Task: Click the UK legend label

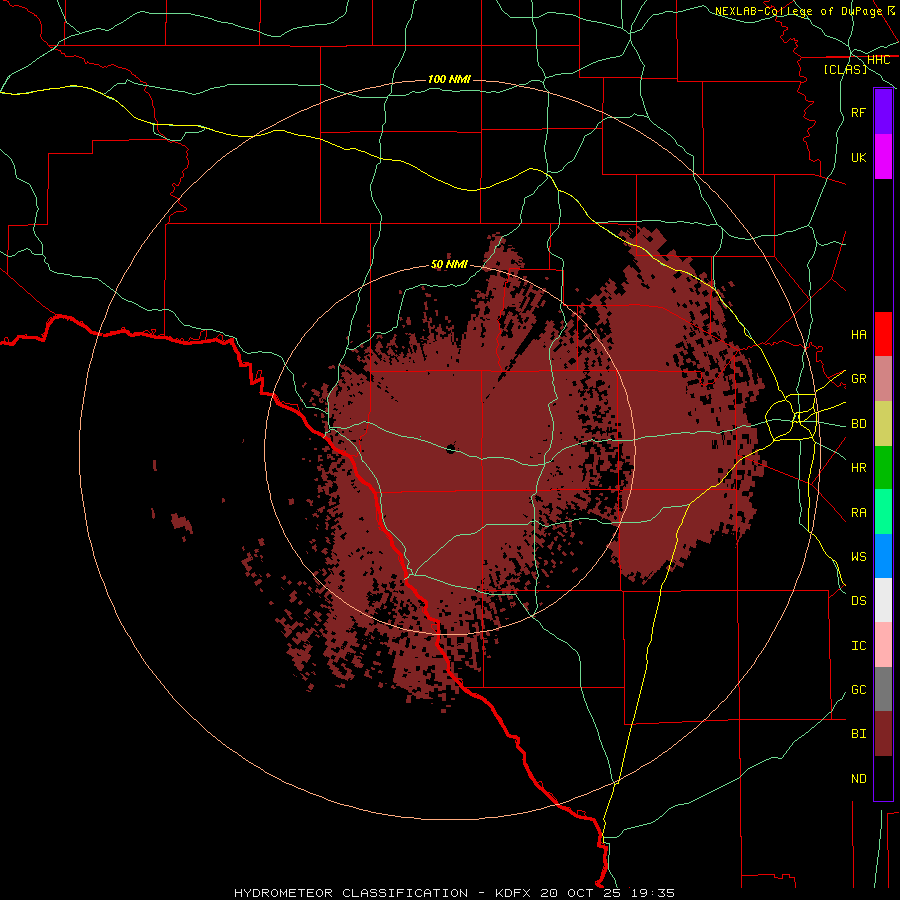Action: [858, 157]
